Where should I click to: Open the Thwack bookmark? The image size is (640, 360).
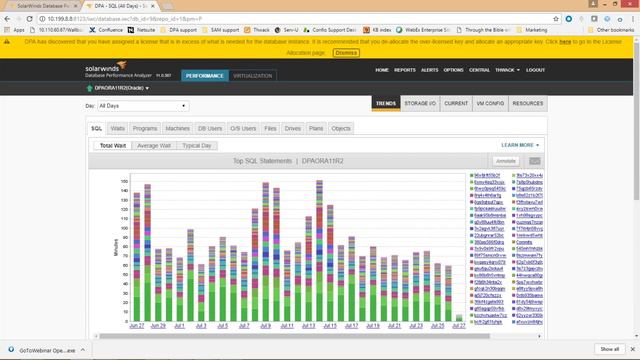[x=257, y=30]
